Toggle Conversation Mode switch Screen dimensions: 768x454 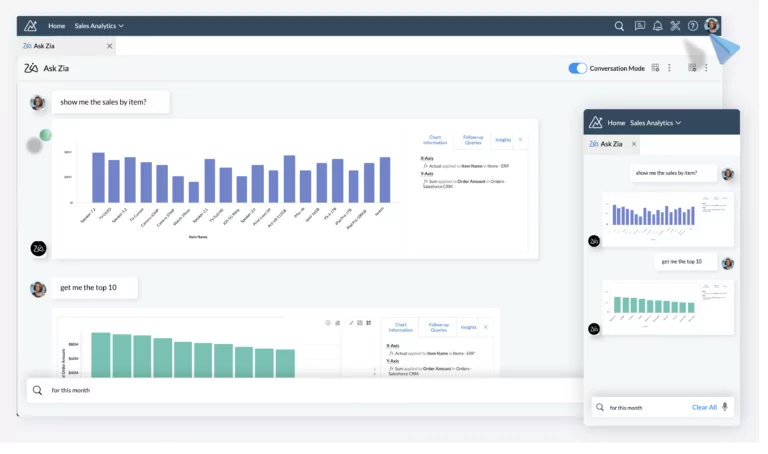click(x=577, y=68)
